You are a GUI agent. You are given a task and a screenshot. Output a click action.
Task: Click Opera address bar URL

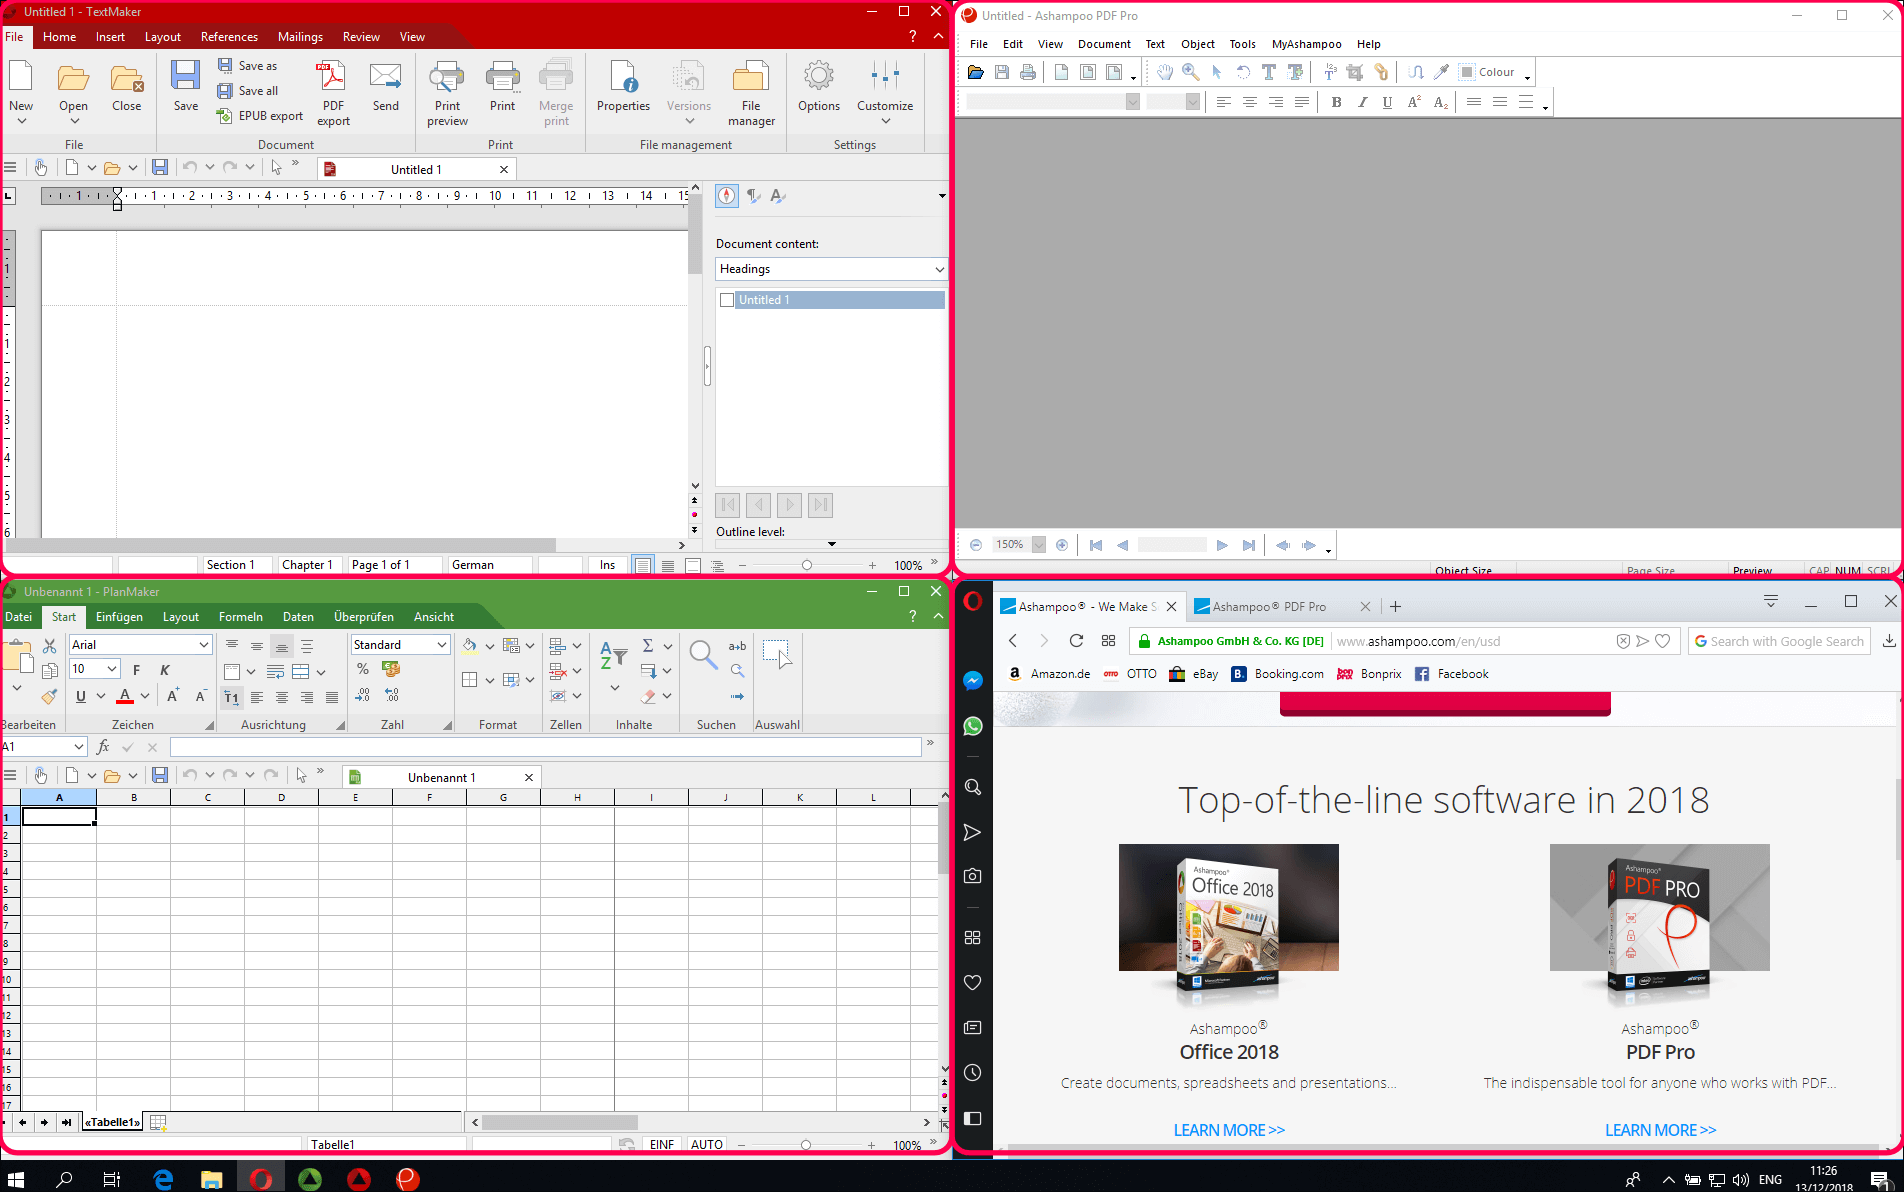[x=1419, y=641]
